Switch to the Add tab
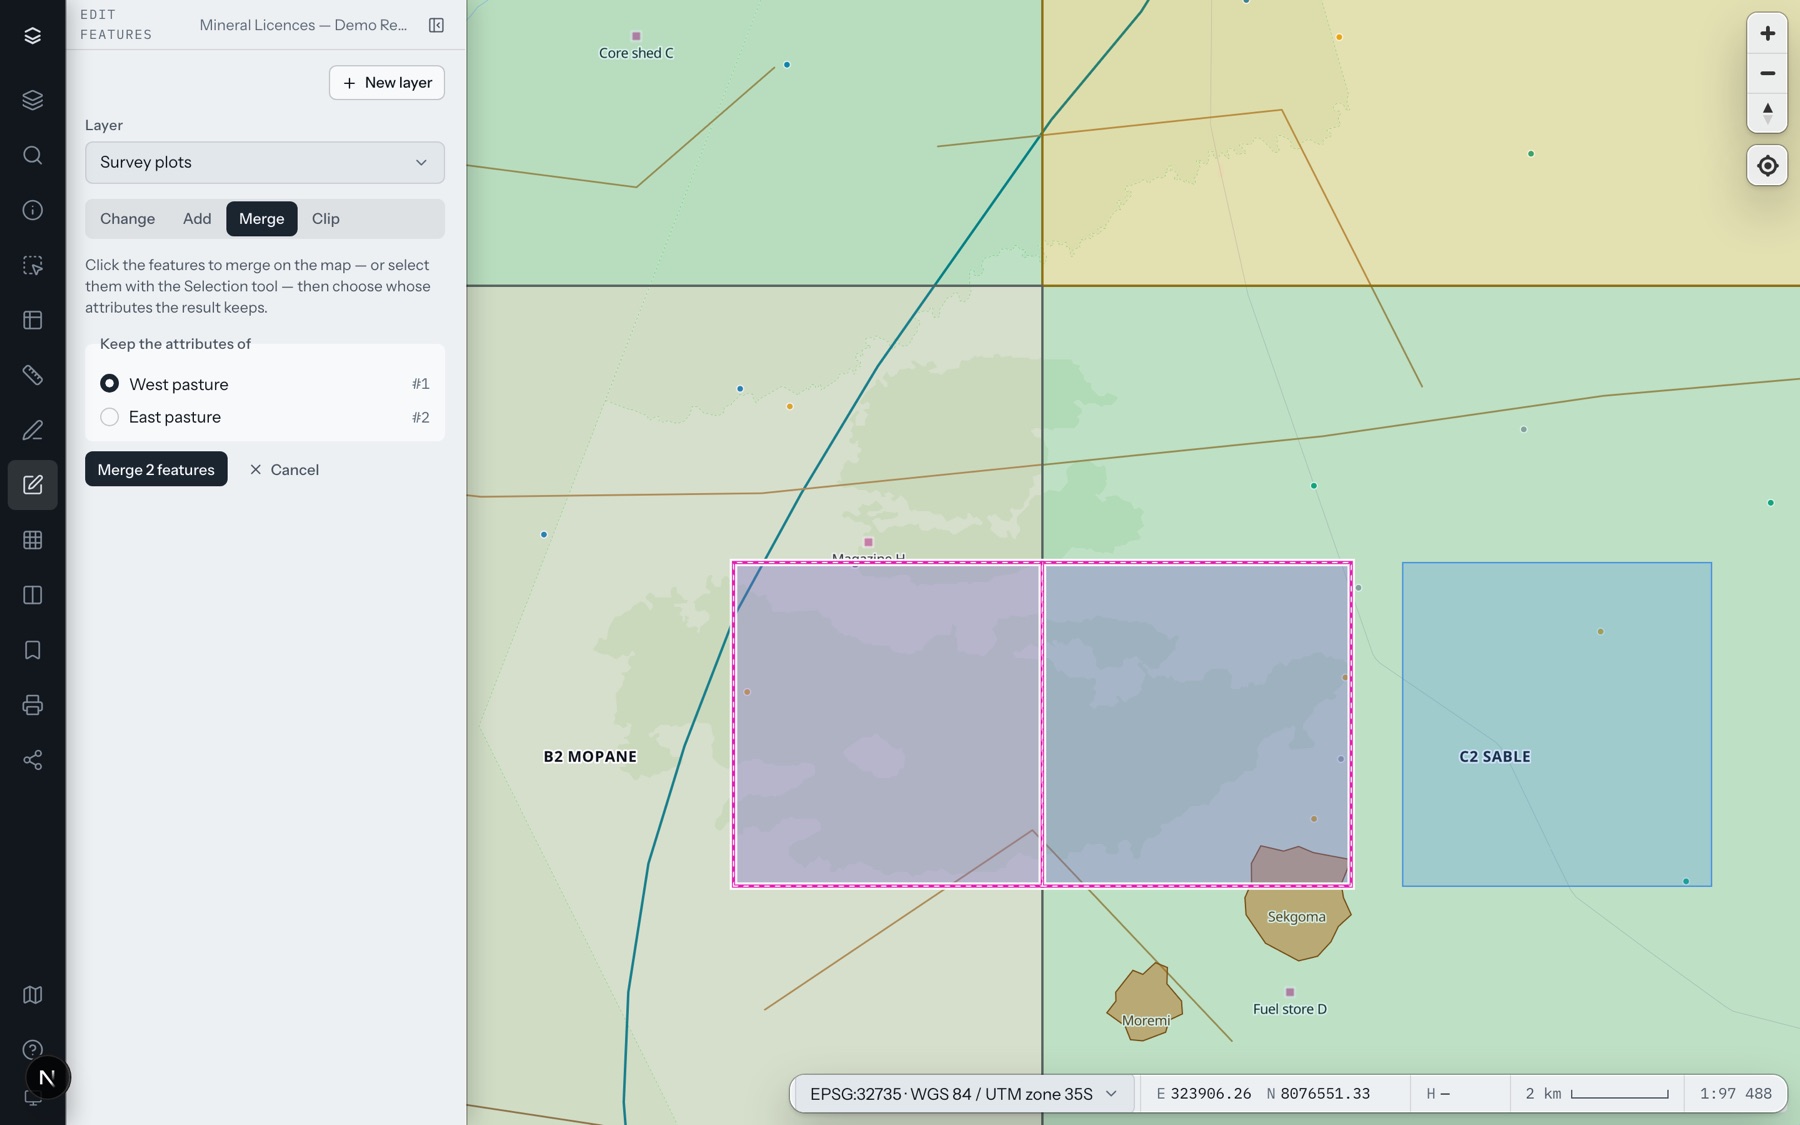The width and height of the screenshot is (1800, 1125). coord(197,219)
